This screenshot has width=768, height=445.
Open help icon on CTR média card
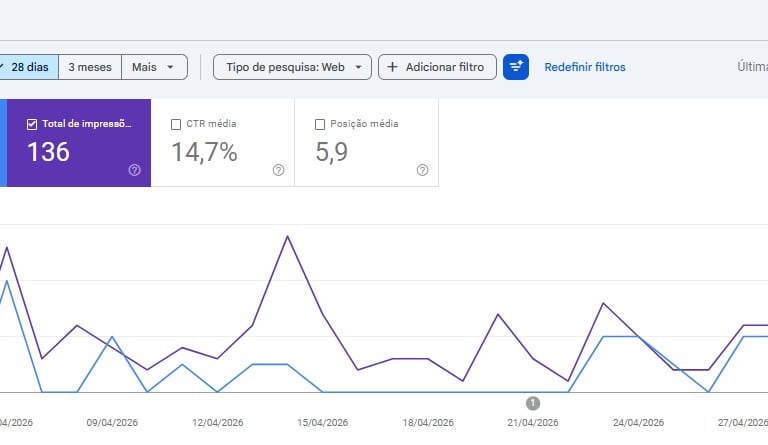coord(279,170)
